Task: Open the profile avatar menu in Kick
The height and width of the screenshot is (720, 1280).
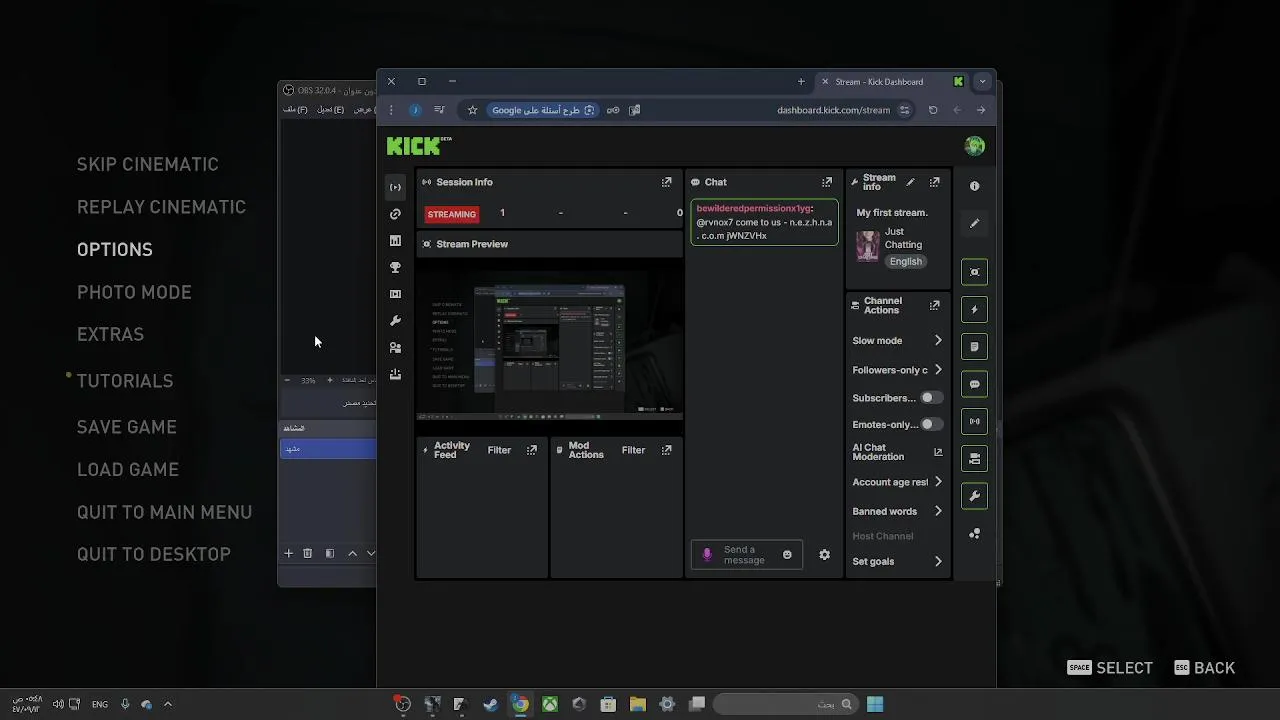Action: pos(975,146)
